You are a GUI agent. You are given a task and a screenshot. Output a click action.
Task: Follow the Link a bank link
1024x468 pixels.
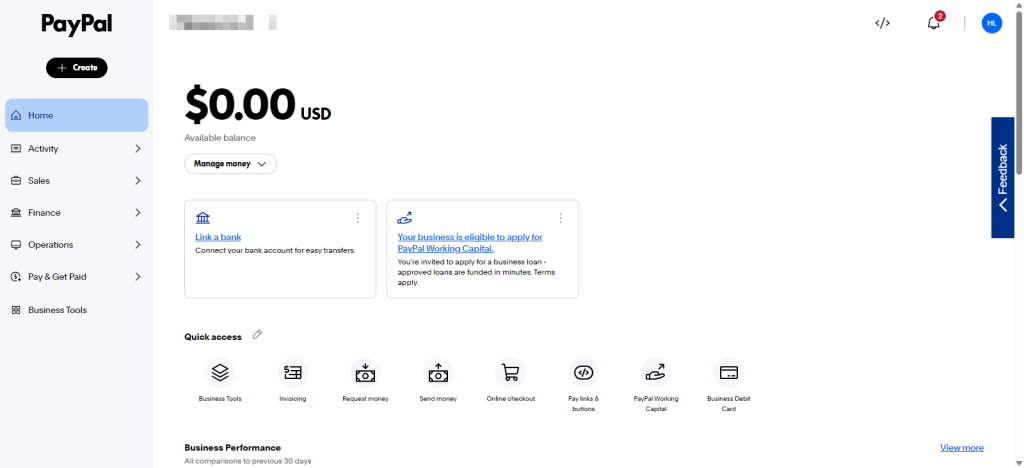coord(218,237)
